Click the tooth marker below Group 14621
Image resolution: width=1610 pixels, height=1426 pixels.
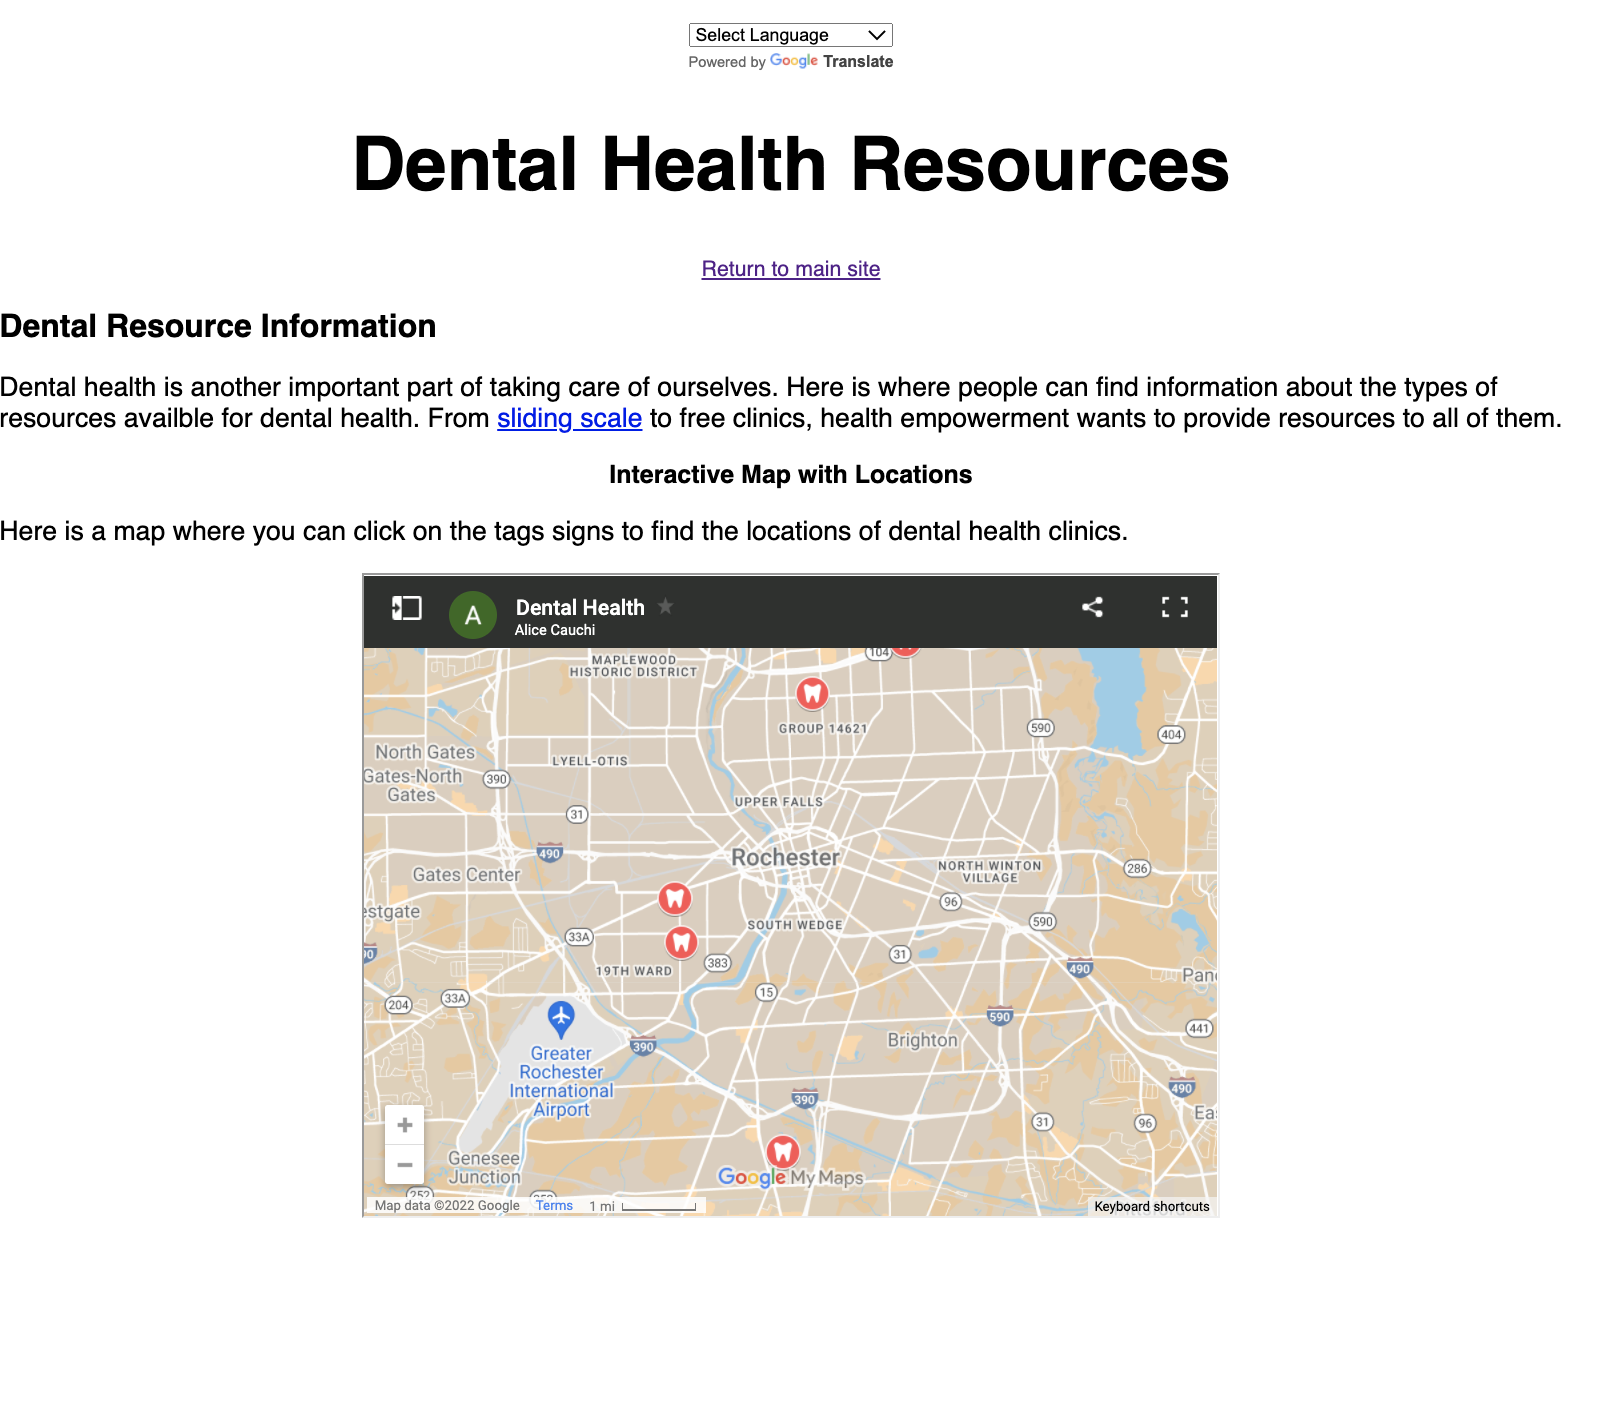click(x=811, y=691)
